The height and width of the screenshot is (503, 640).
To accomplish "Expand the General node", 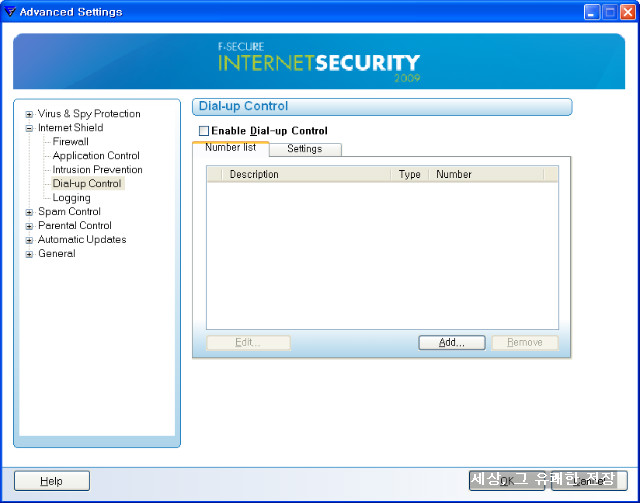I will point(29,254).
